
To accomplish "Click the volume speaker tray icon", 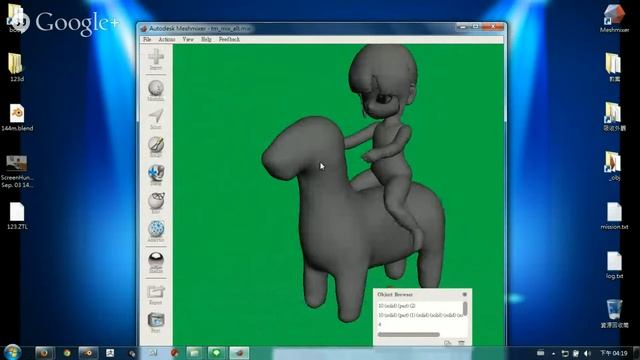I will pyautogui.click(x=587, y=353).
